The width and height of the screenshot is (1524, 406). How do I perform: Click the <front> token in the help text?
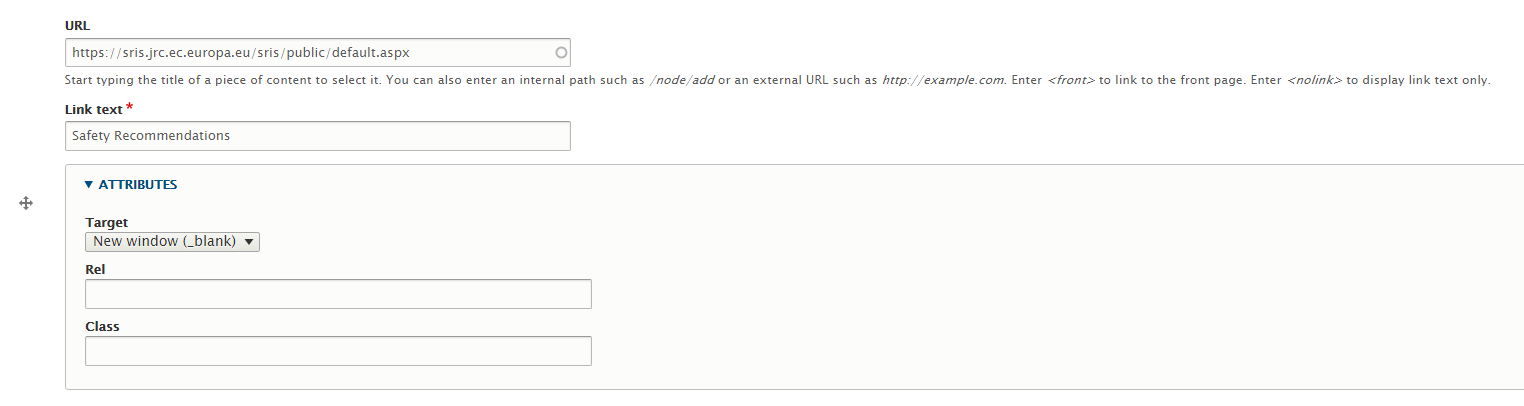click(1071, 80)
